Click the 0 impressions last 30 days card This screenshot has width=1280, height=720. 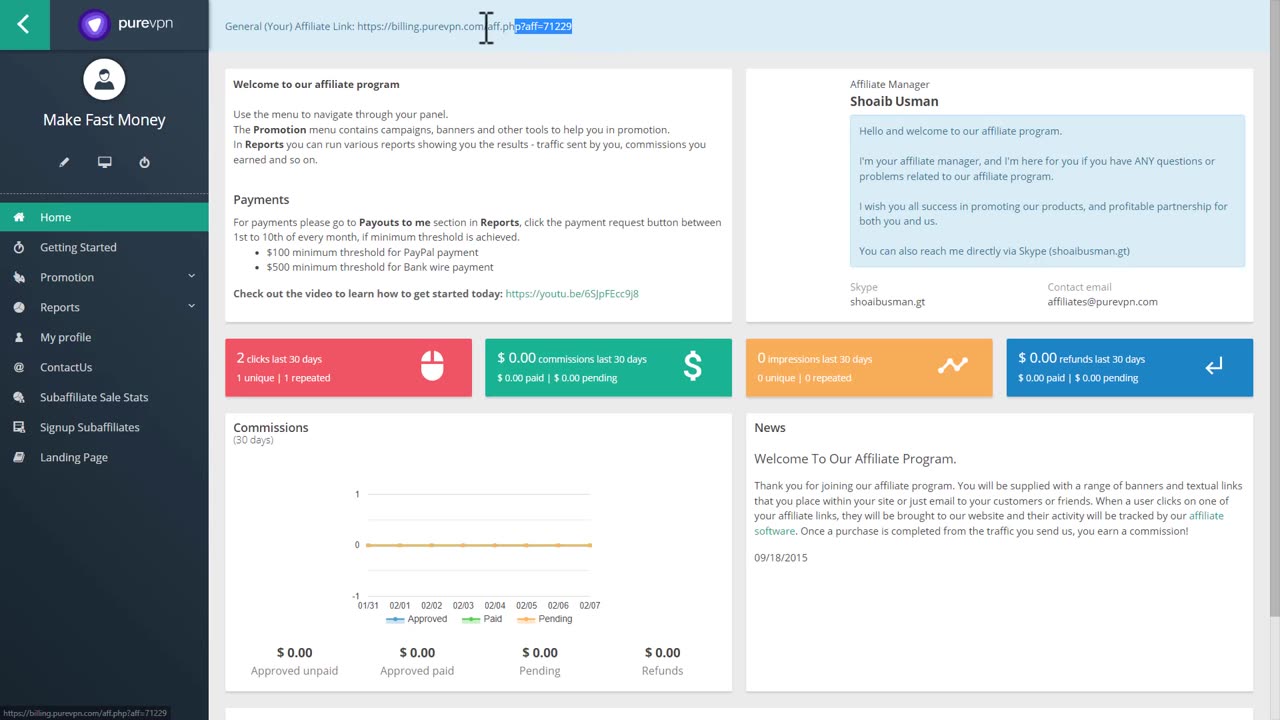coord(869,367)
